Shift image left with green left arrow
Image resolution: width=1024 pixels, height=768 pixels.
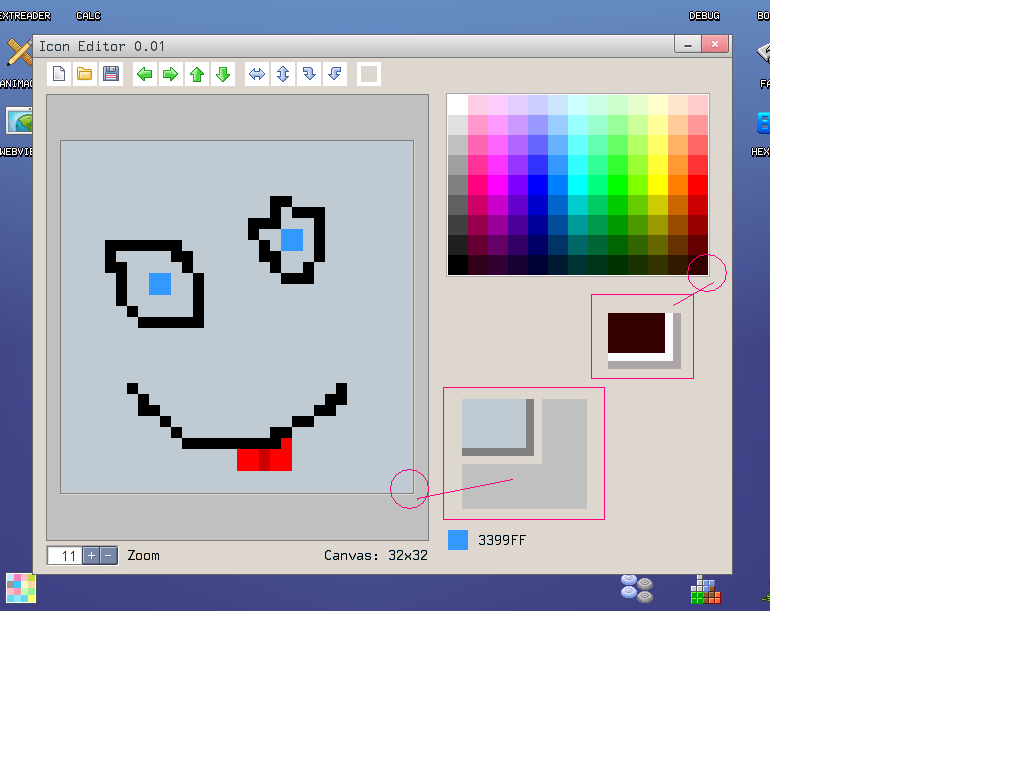tap(145, 74)
